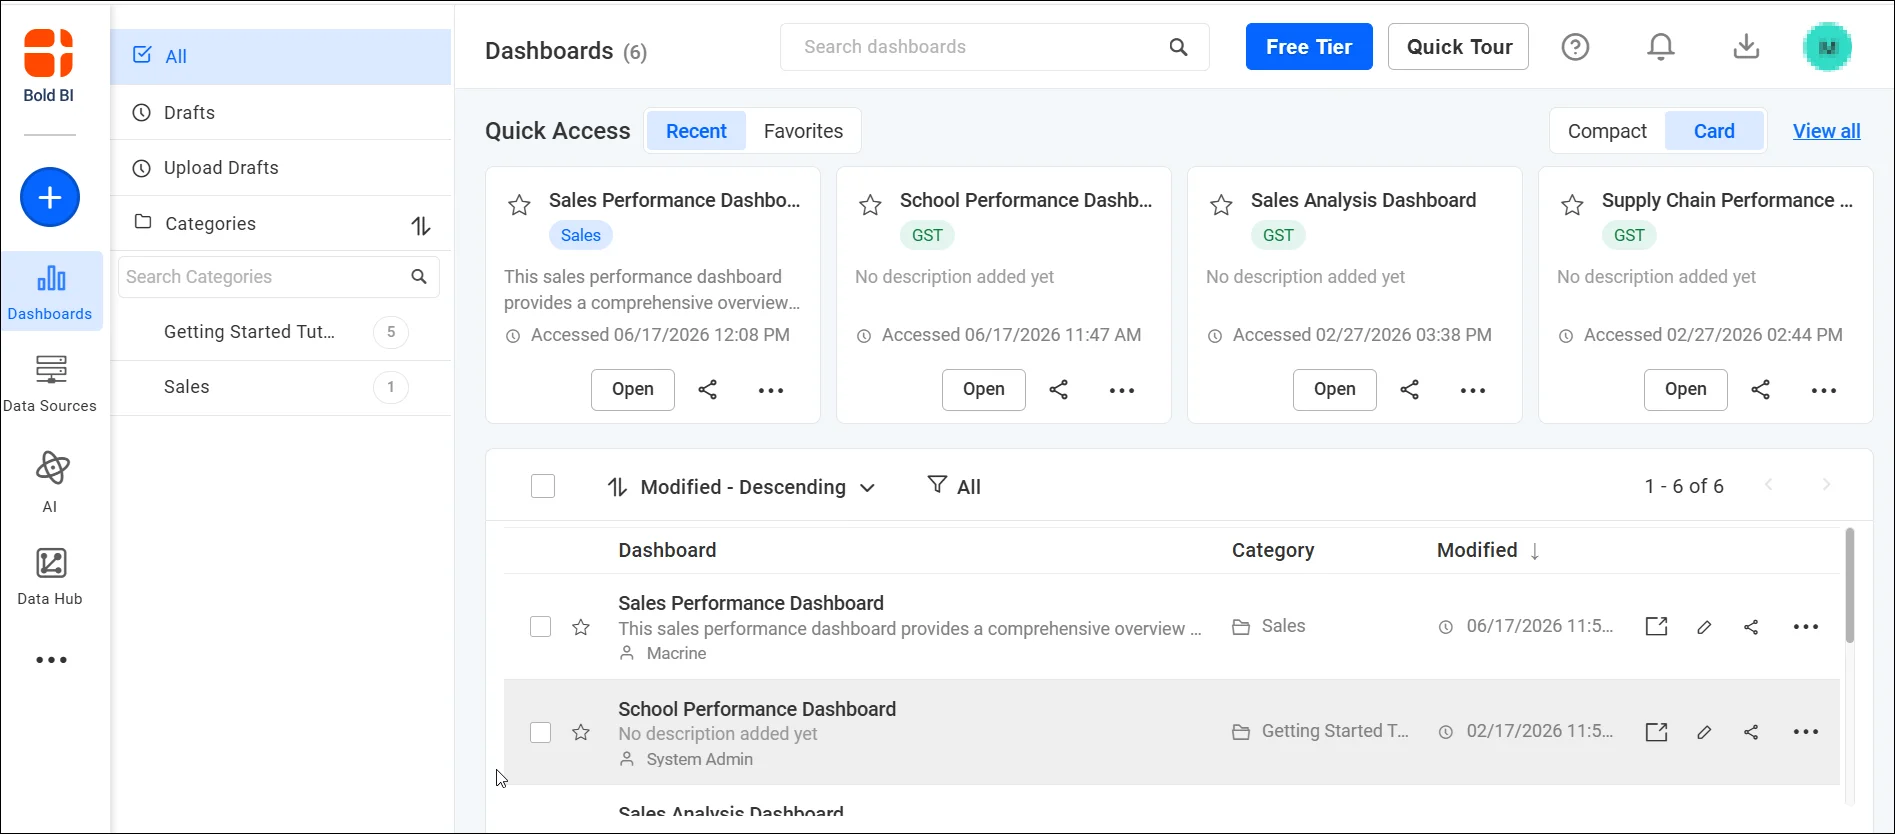Open more options for Sales Performance Dashboard row
The image size is (1895, 834).
[1806, 627]
